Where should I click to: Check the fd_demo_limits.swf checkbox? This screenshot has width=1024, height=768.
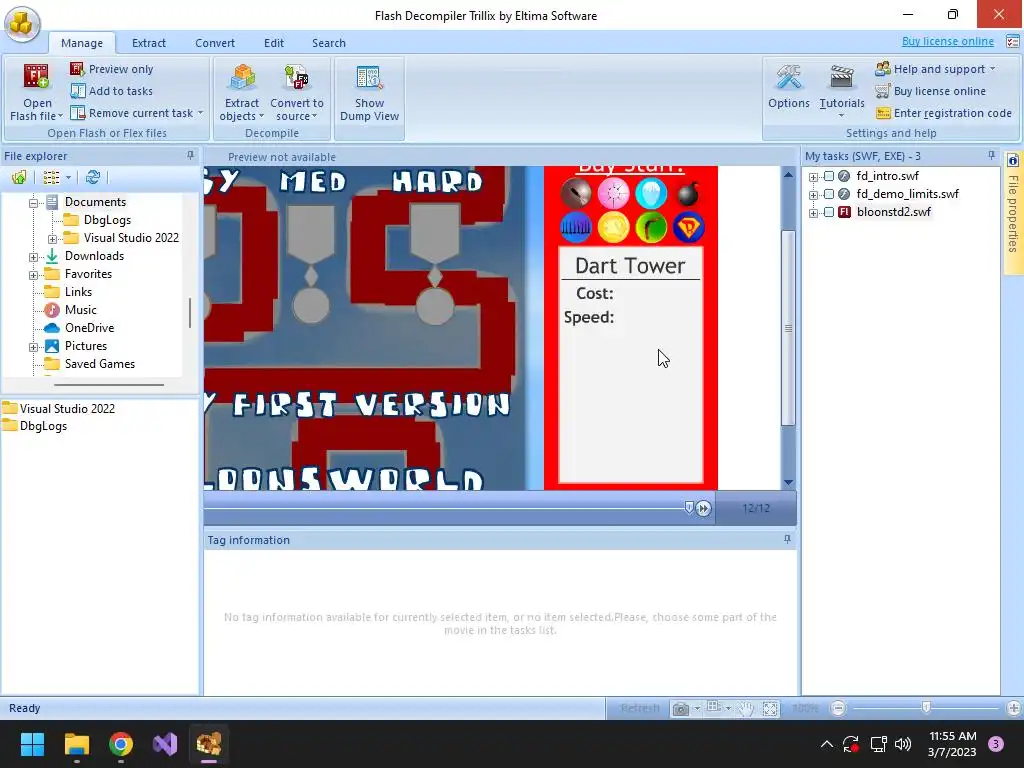(829, 194)
